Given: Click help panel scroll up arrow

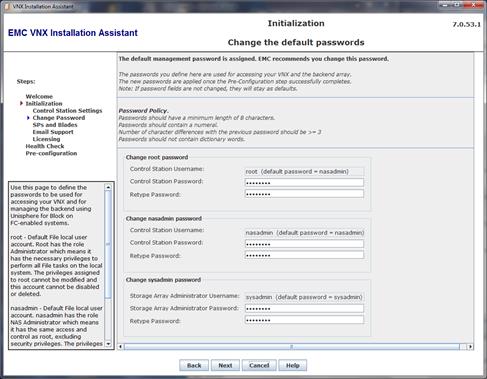Looking at the screenshot, I should (108, 187).
